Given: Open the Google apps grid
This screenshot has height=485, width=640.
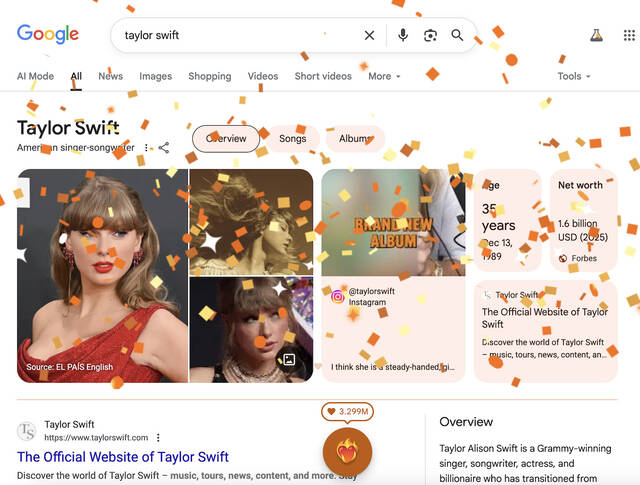Looking at the screenshot, I should [629, 35].
